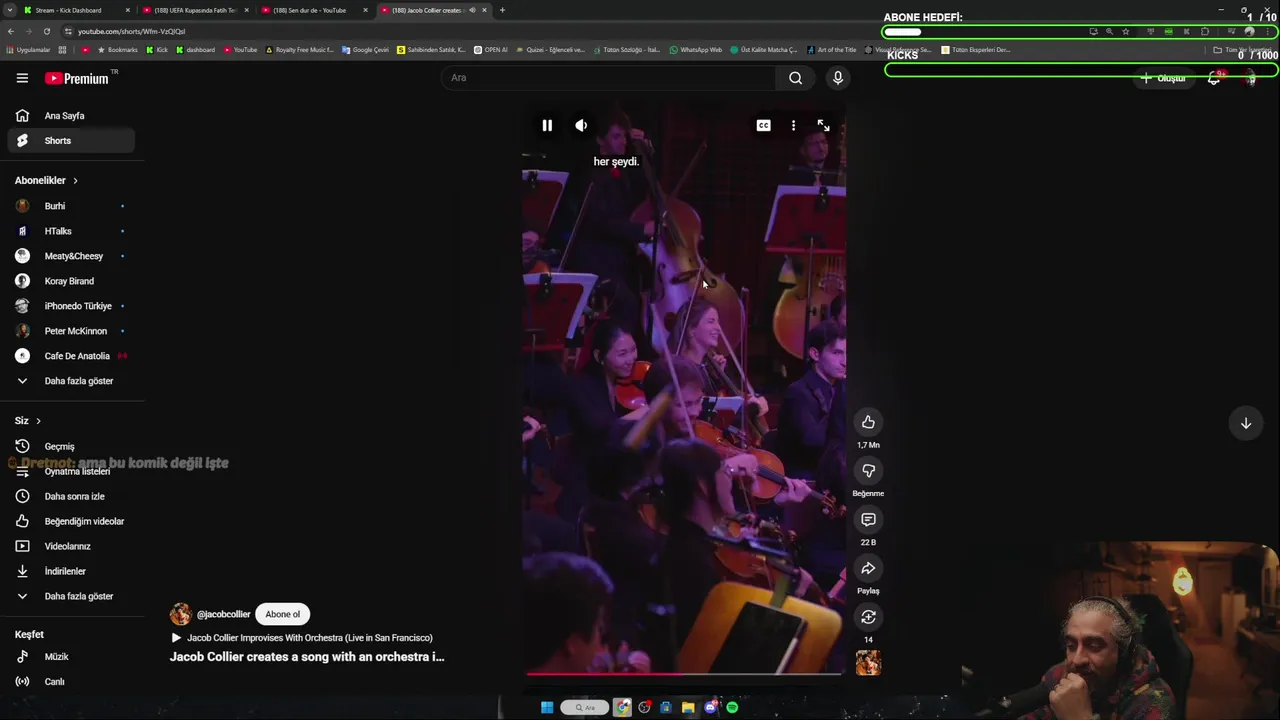Open Spotify from the taskbar
Viewport: 1280px width, 720px height.
click(732, 707)
